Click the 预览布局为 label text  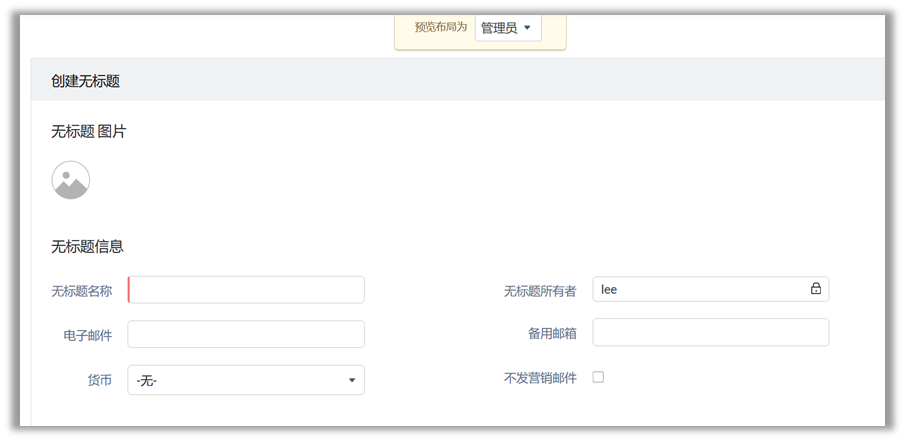click(440, 27)
